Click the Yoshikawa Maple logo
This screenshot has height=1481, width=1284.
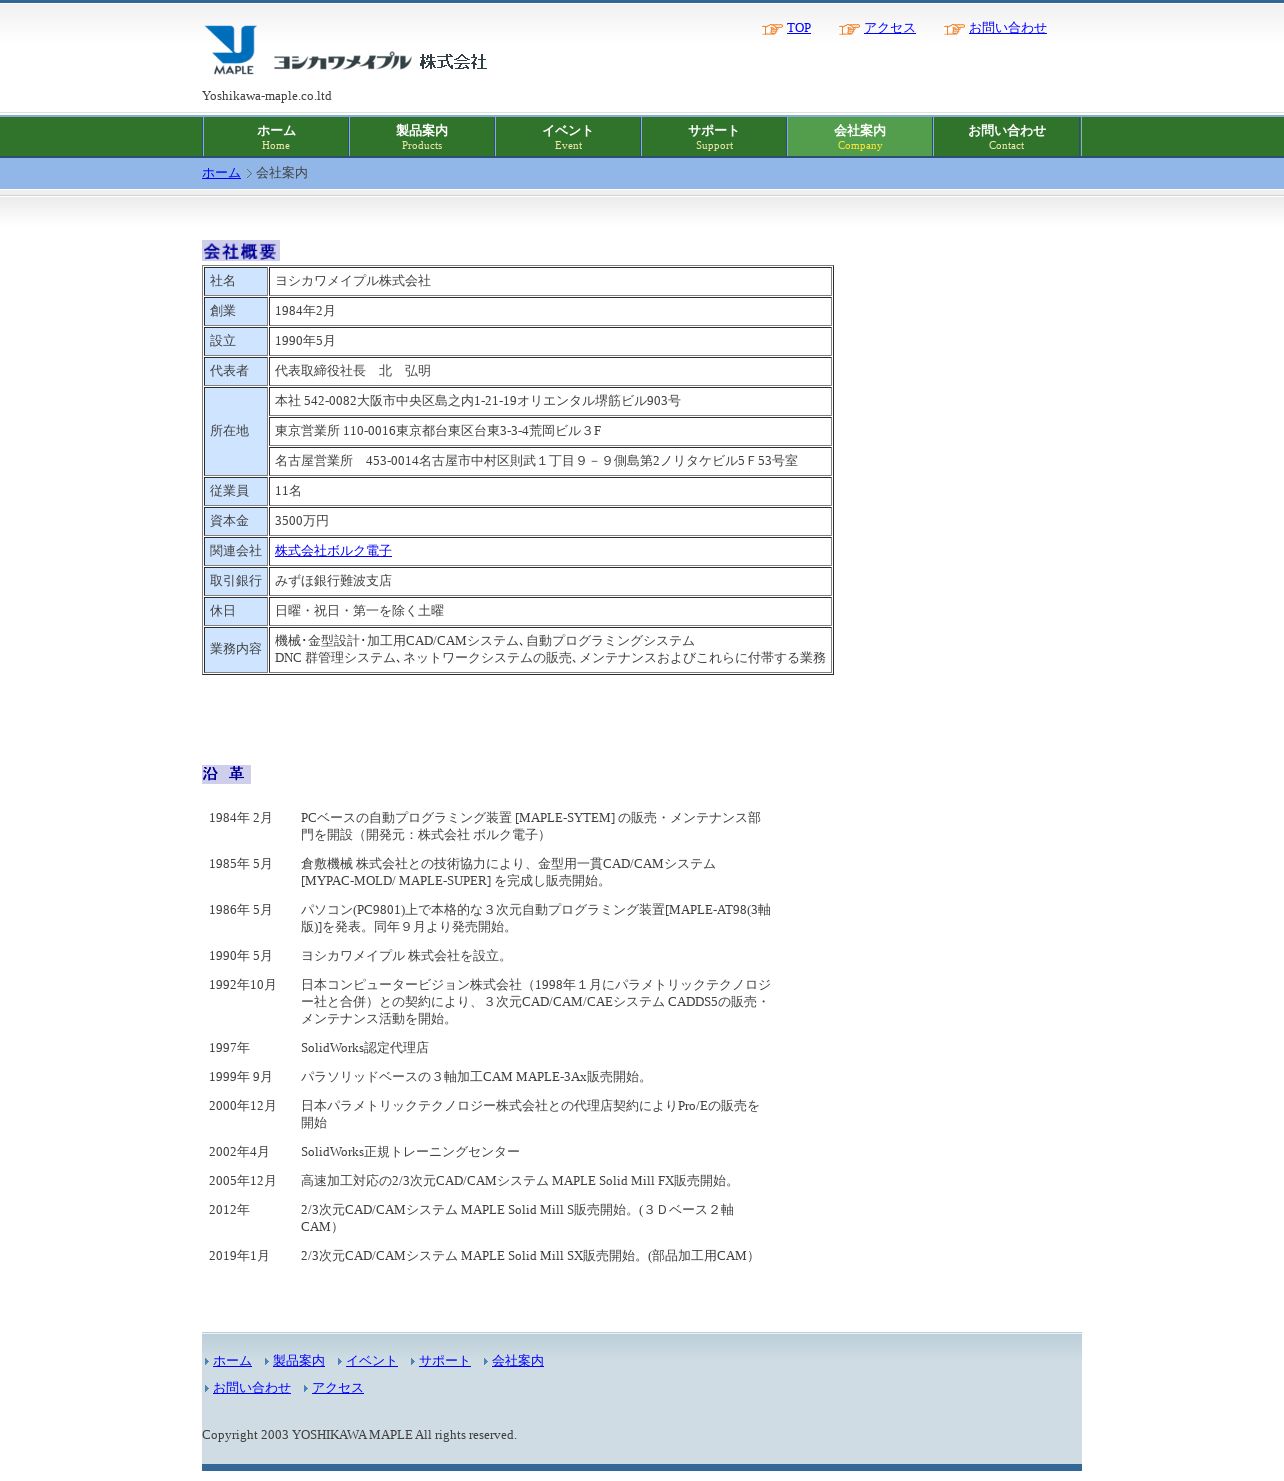point(345,51)
